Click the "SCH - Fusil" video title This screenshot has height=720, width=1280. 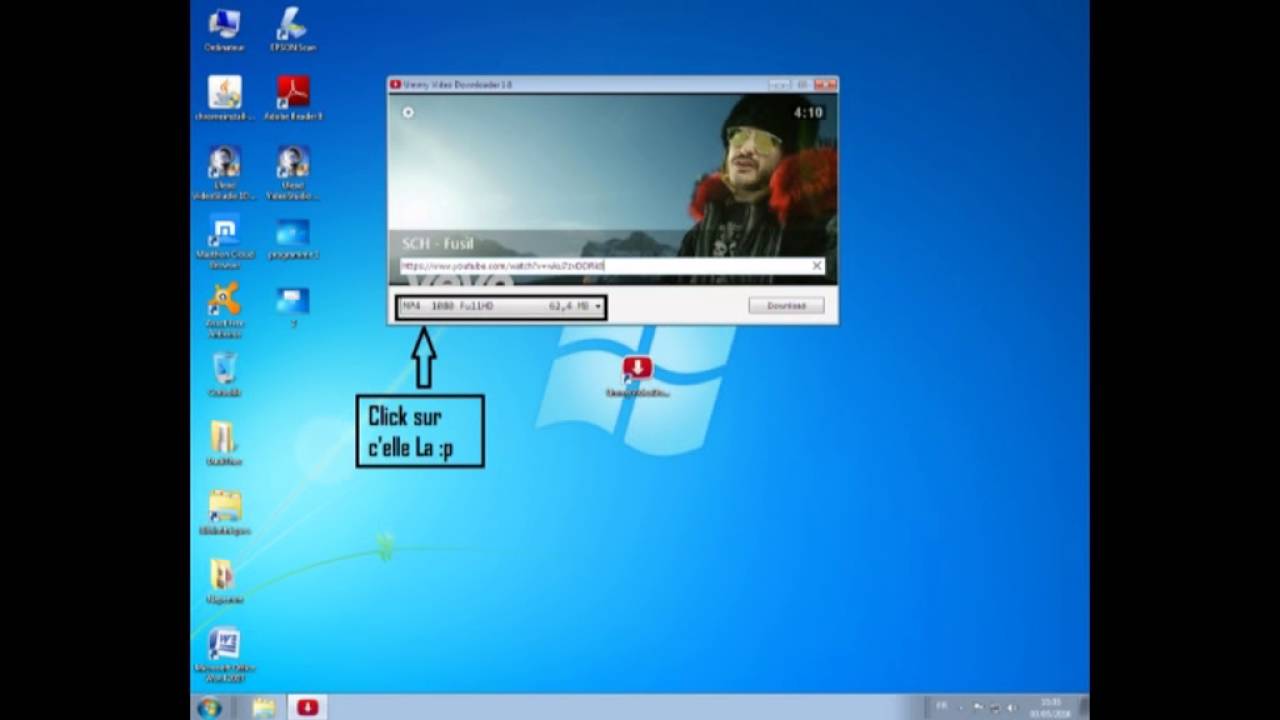tap(437, 243)
